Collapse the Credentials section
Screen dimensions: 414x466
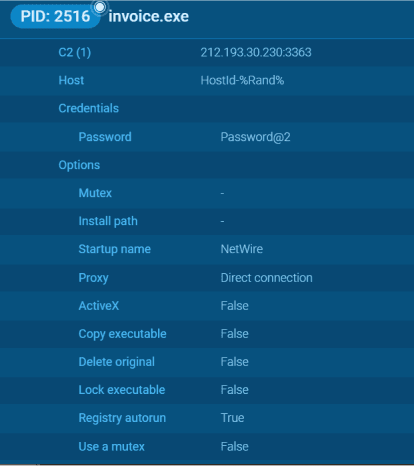(89, 108)
